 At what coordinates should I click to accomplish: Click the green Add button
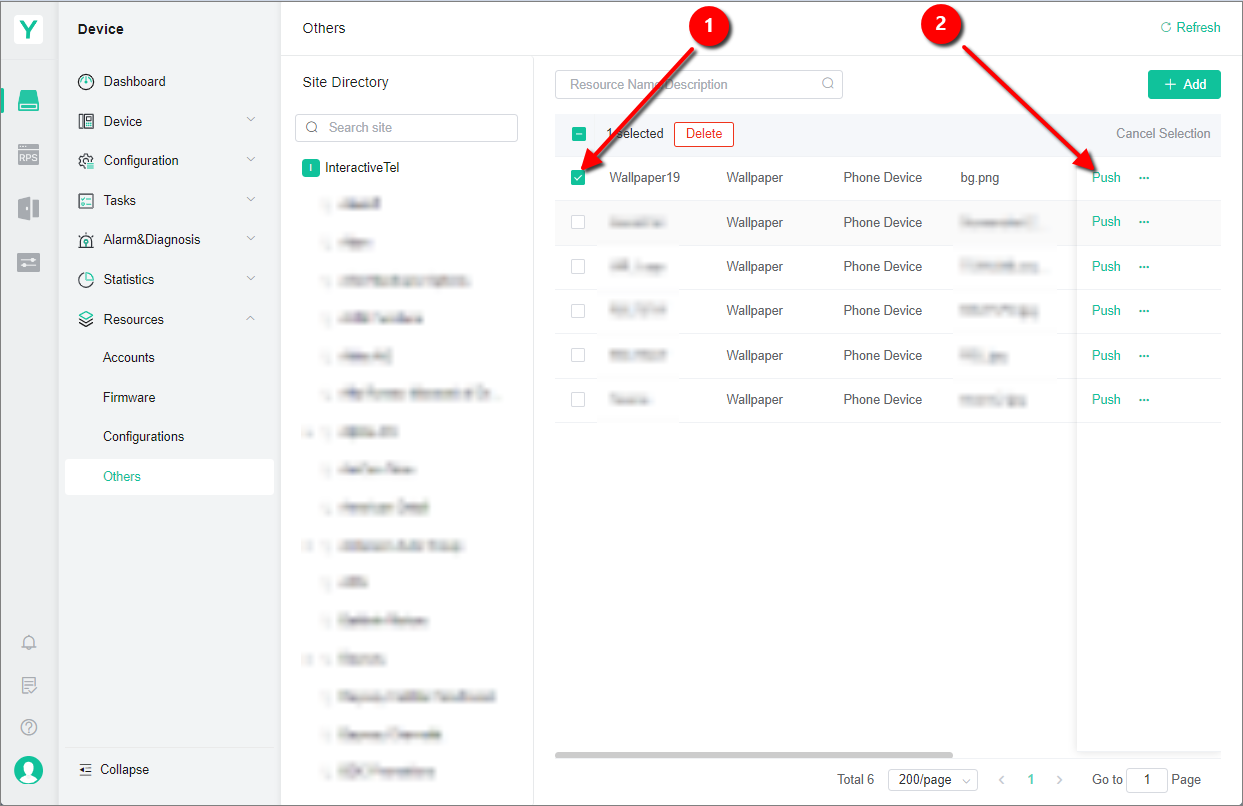(1184, 85)
